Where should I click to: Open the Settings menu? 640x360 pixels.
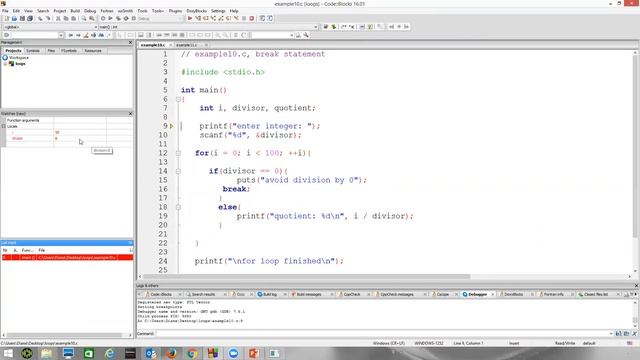pyautogui.click(x=218, y=11)
